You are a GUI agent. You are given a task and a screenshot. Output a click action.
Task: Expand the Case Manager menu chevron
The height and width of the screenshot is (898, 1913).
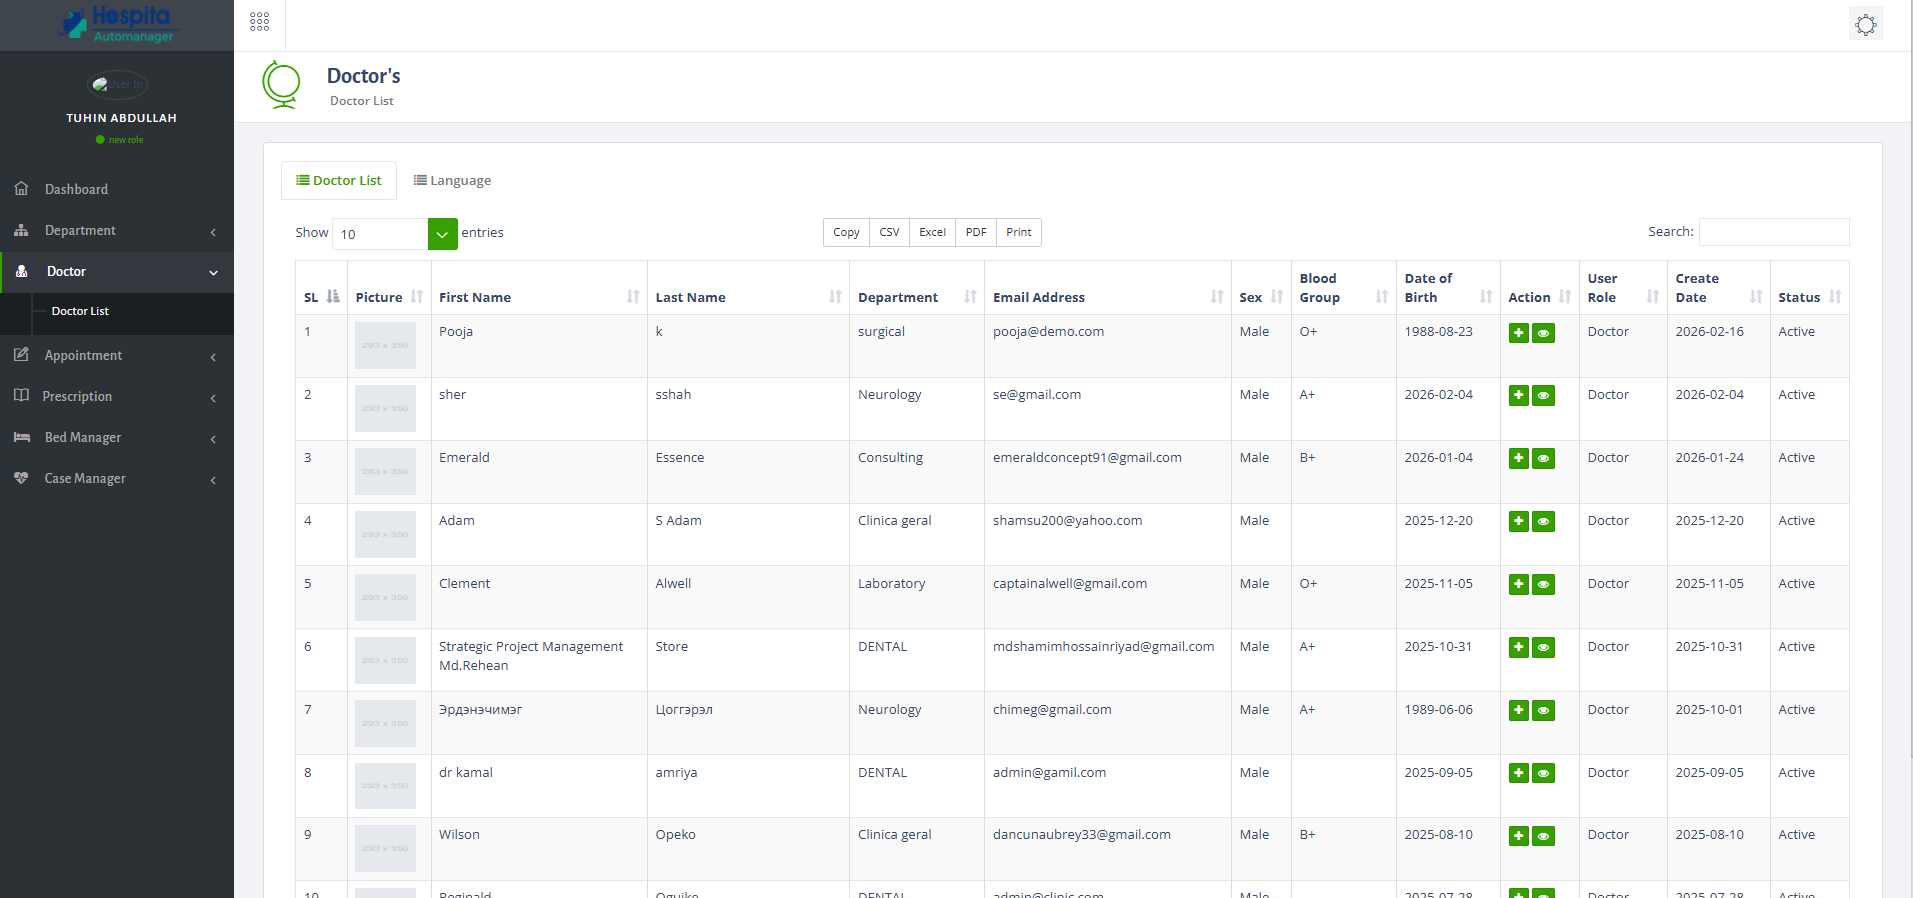pyautogui.click(x=213, y=480)
